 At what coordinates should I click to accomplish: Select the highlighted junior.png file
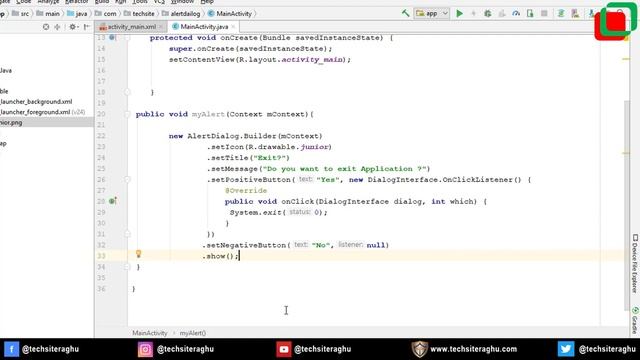tap(47, 122)
